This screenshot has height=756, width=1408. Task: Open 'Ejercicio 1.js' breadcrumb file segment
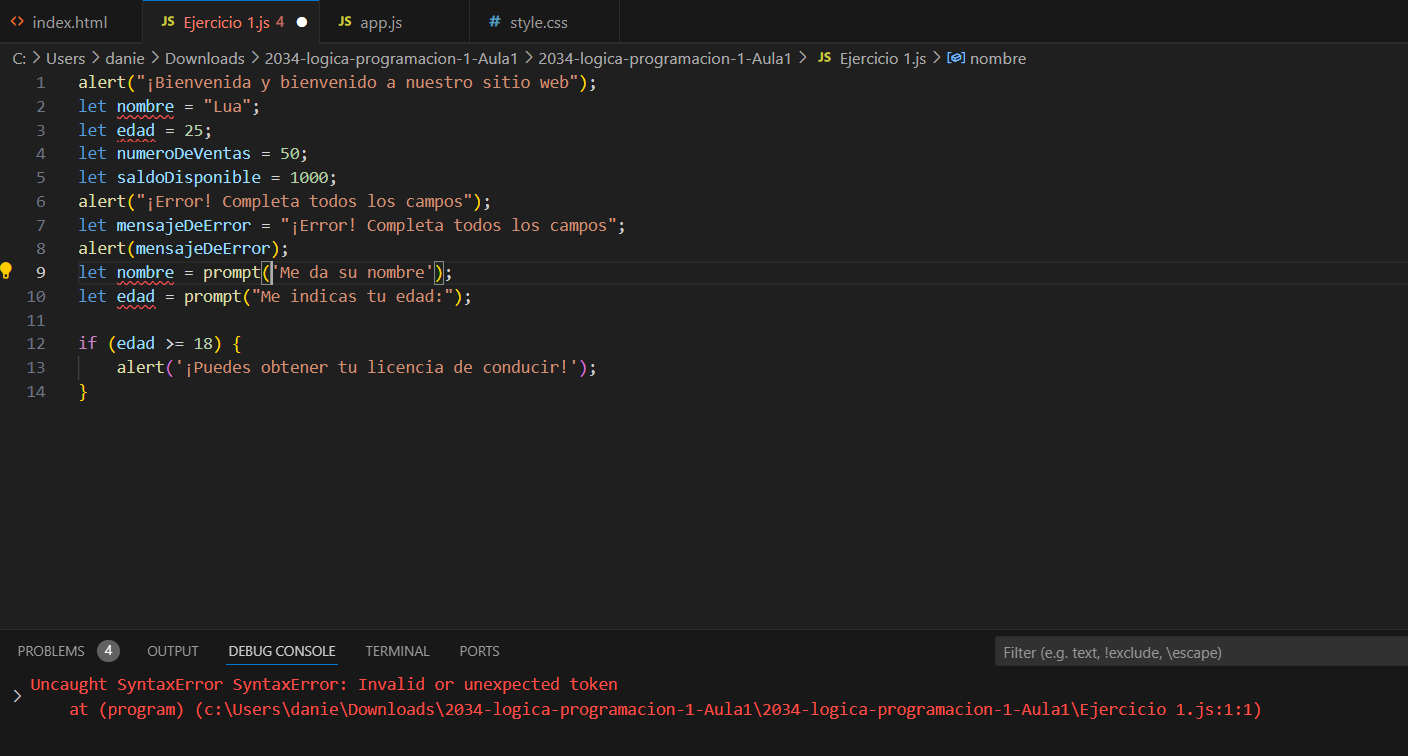click(x=883, y=58)
